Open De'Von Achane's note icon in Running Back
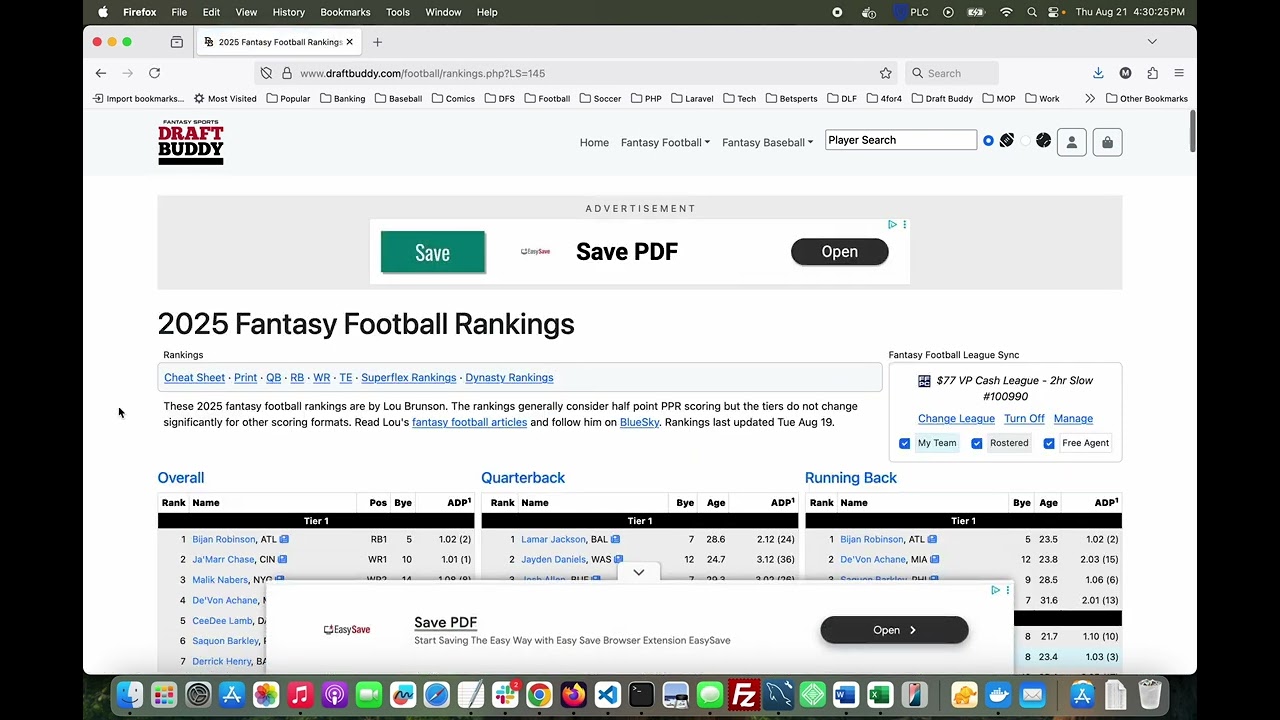The image size is (1280, 720). pyautogui.click(x=934, y=560)
